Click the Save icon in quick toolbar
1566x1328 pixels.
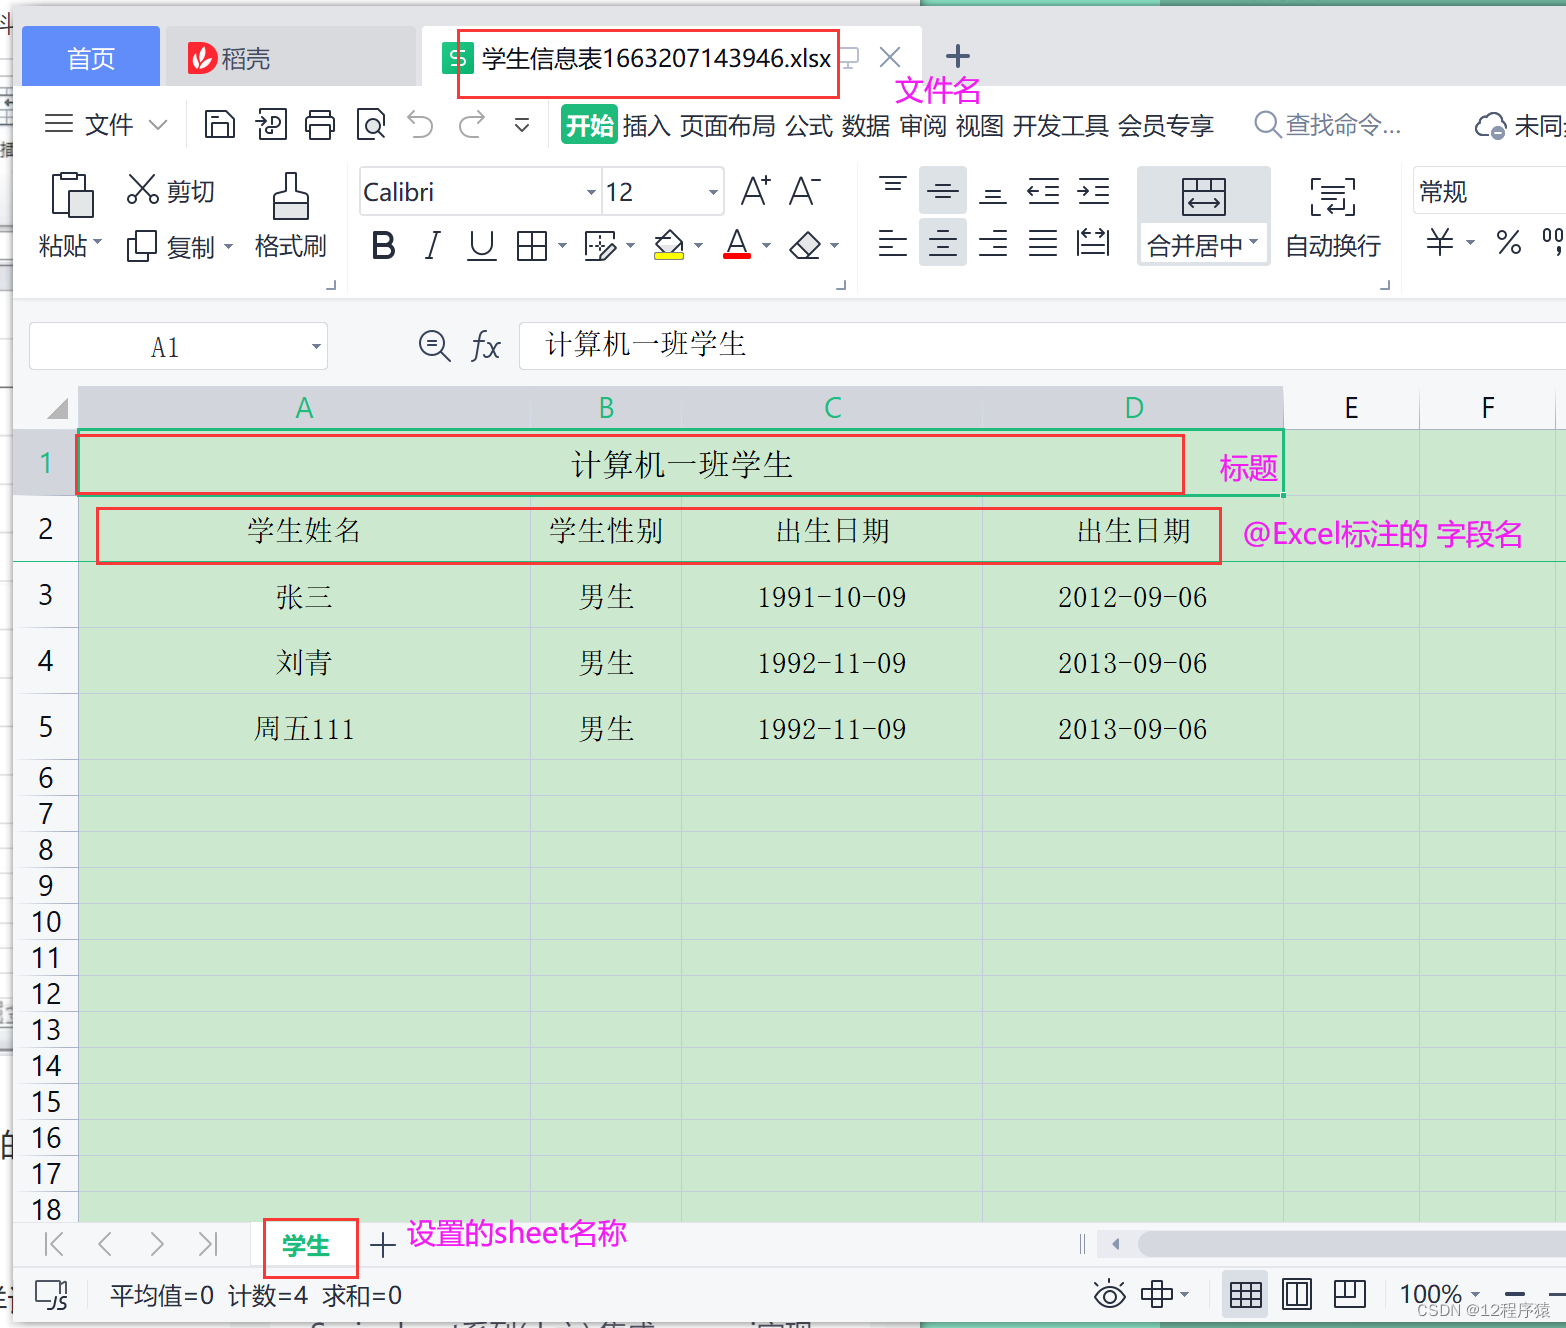click(219, 125)
